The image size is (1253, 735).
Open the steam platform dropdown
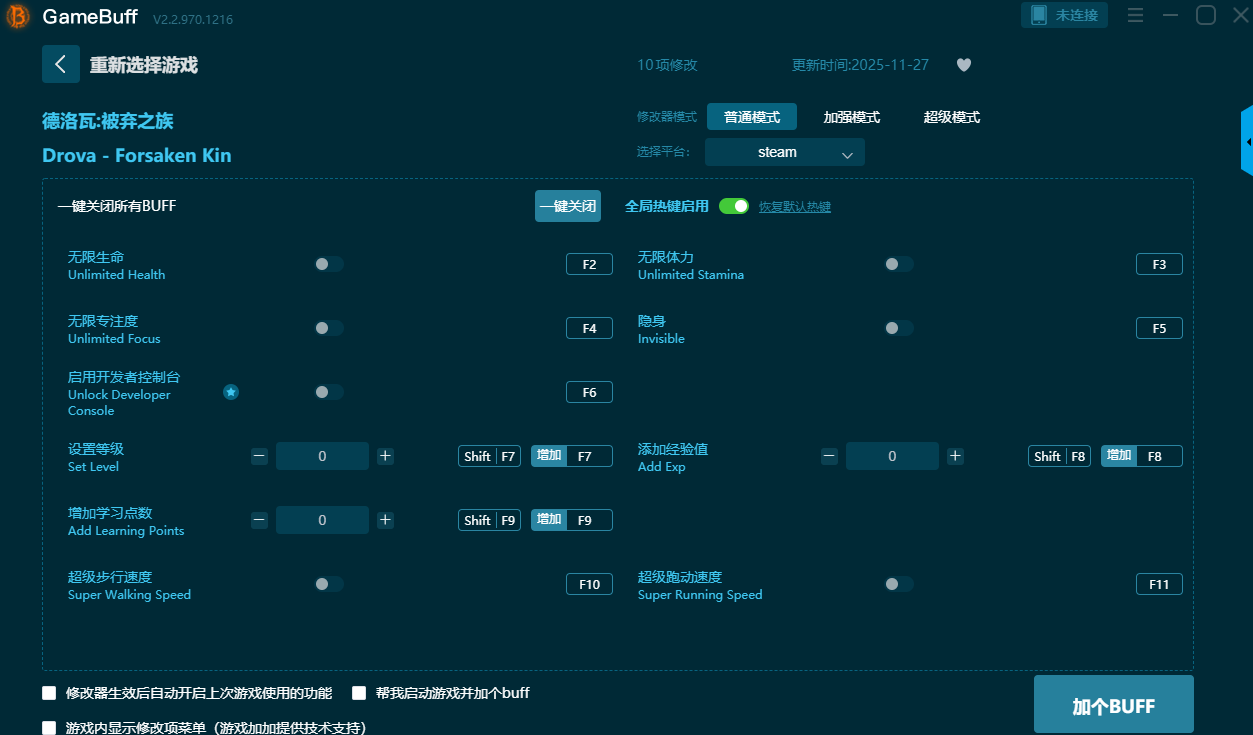tap(784, 152)
